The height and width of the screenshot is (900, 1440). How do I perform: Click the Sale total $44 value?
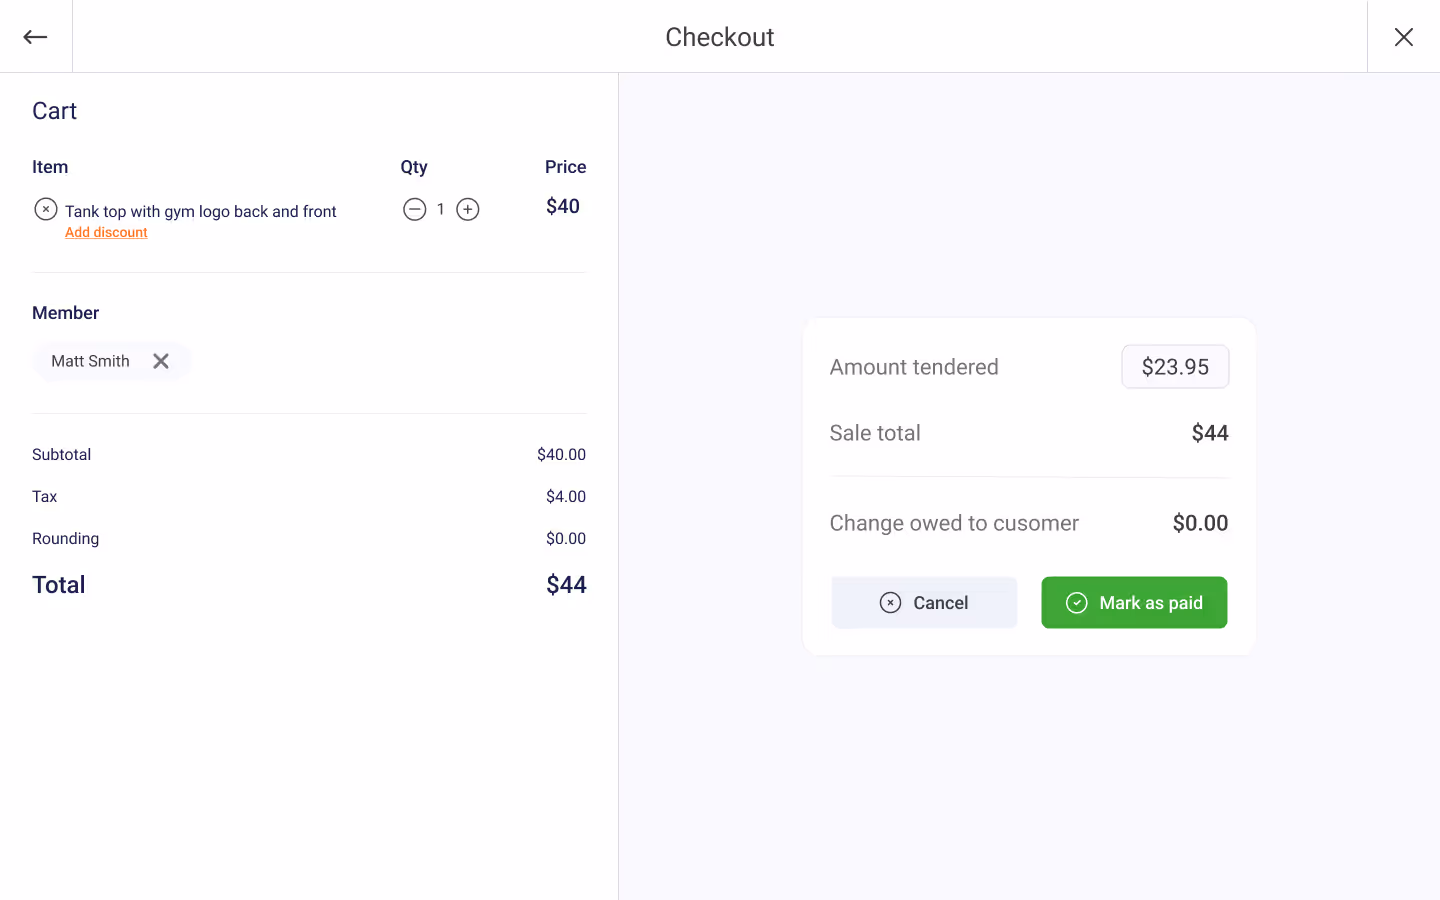pos(1210,433)
